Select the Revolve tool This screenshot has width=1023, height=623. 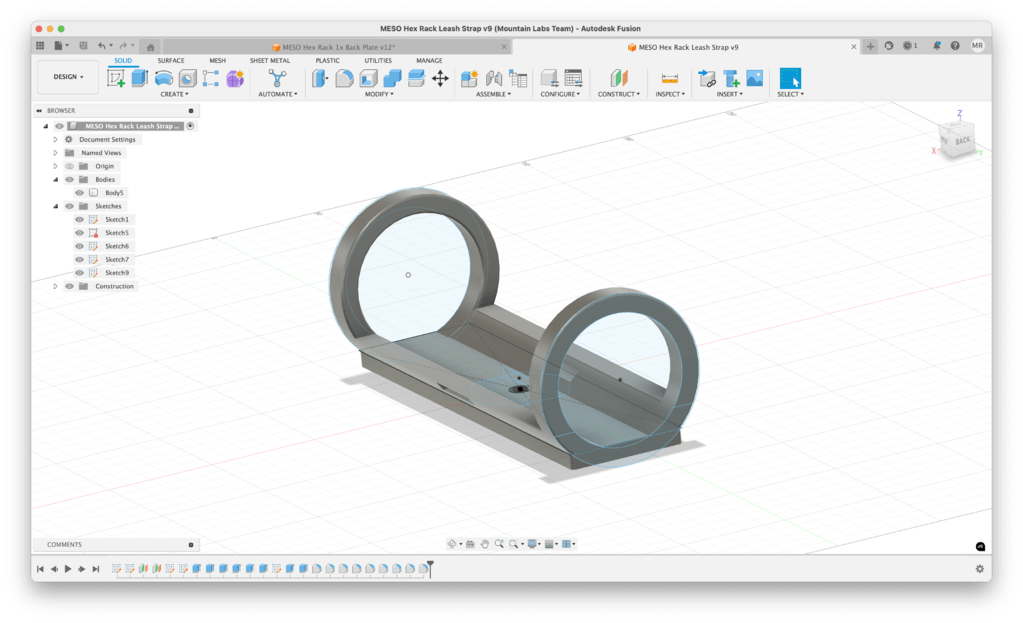click(164, 78)
